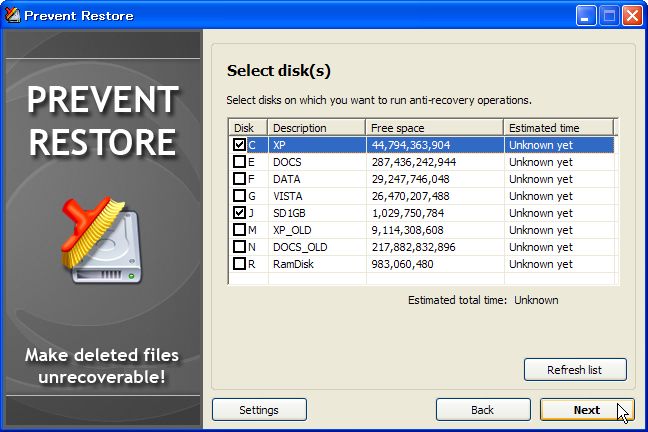The width and height of the screenshot is (648, 432).
Task: Proceed with the Next button
Action: [586, 410]
